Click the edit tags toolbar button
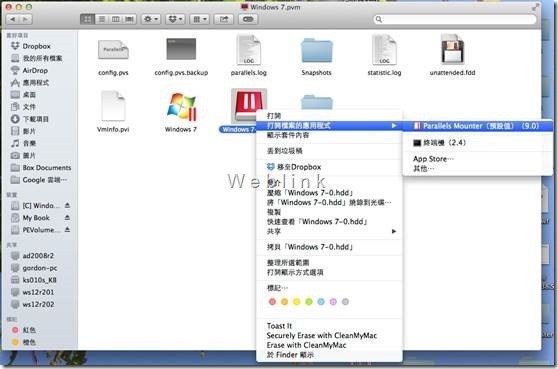558x369 pixels. point(248,19)
